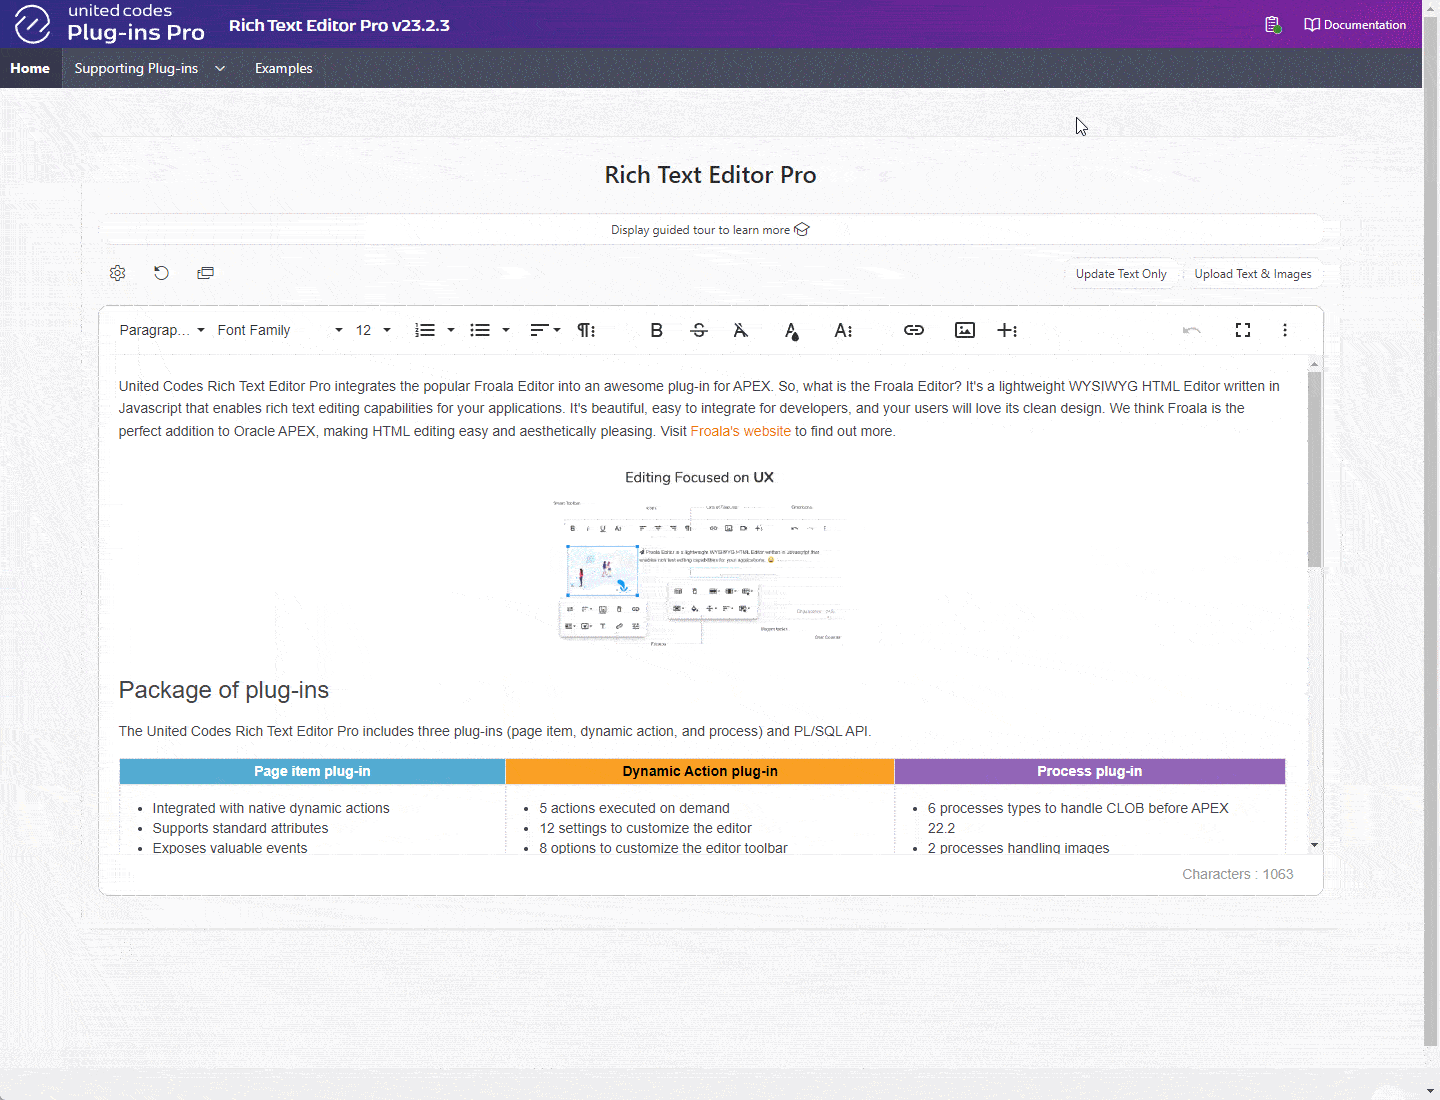The width and height of the screenshot is (1440, 1100).
Task: Open the more misc vertical dots menu
Action: click(1285, 330)
